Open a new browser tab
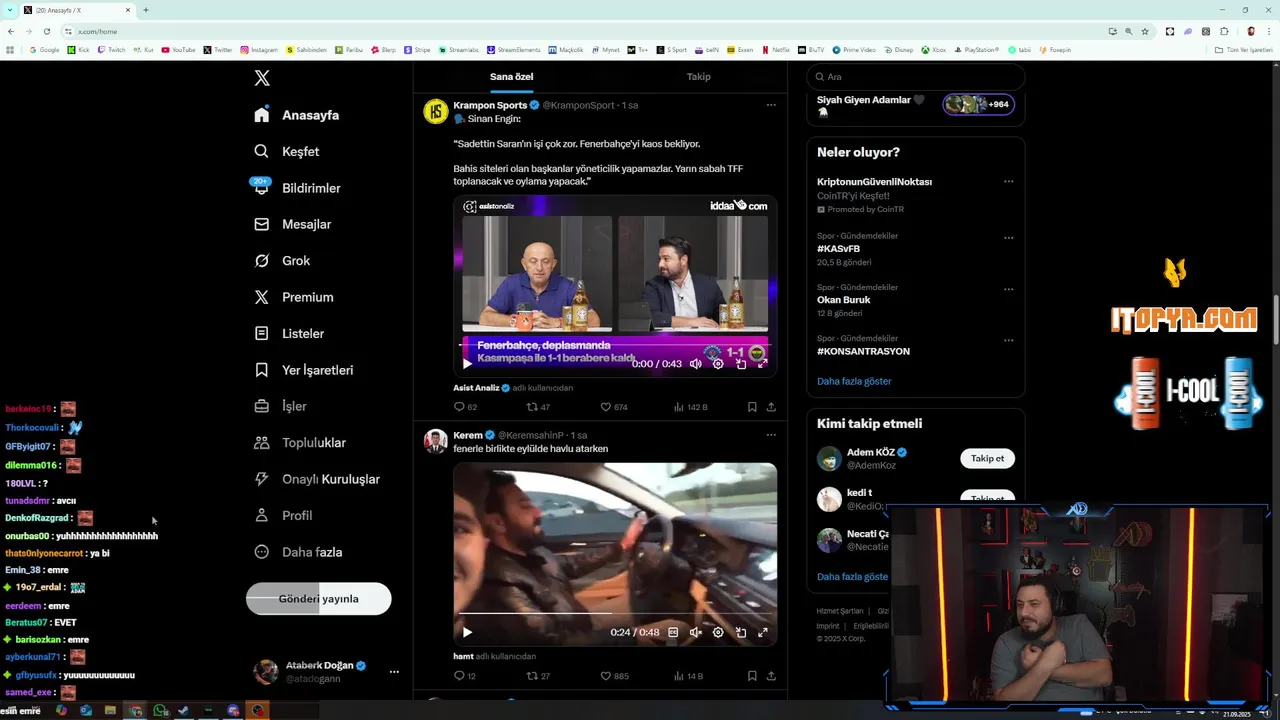This screenshot has width=1280, height=720. coord(146,10)
